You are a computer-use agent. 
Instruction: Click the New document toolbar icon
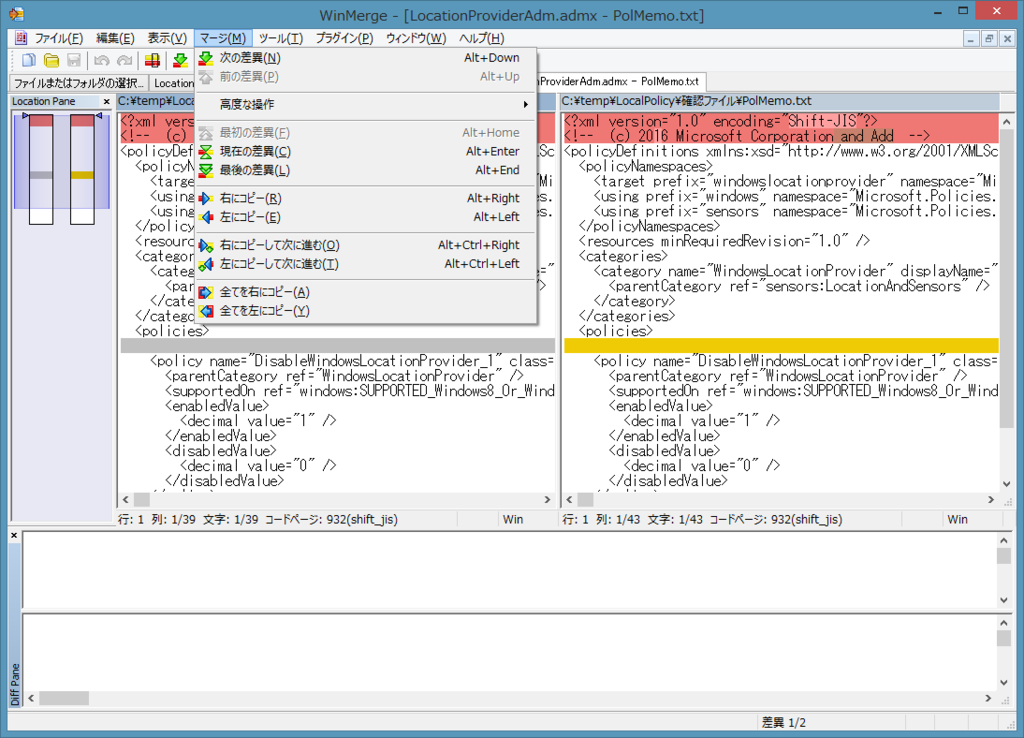(28, 61)
